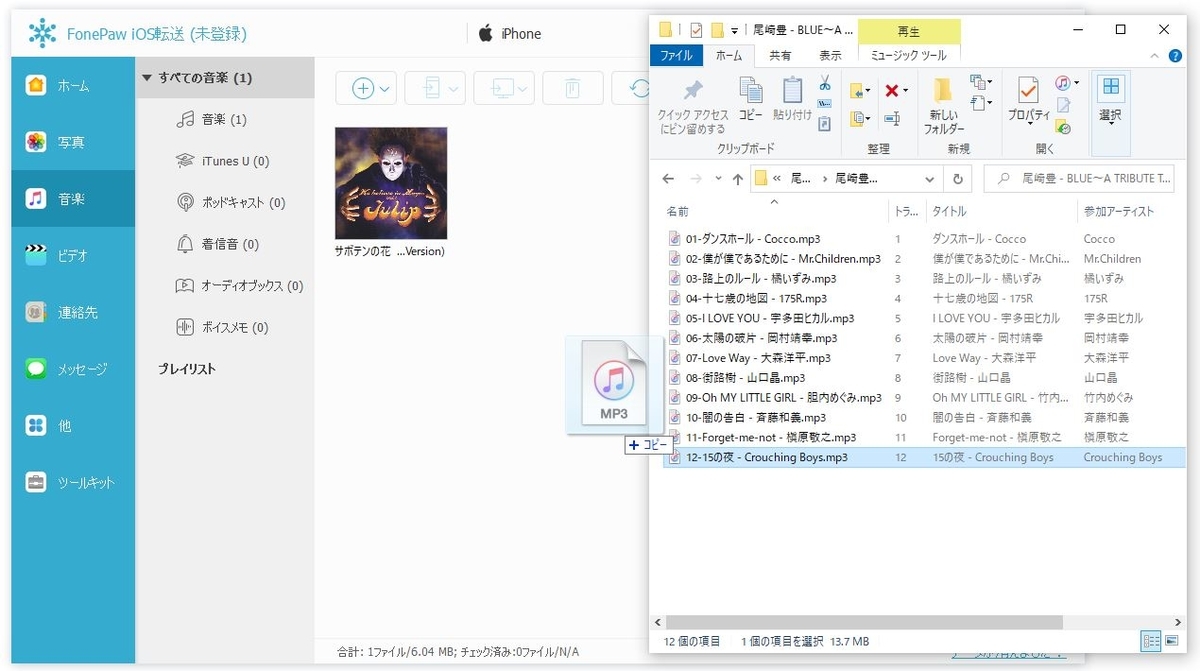The width and height of the screenshot is (1200, 671).
Task: Open the easy access dropdown in ribbon
Action: pyautogui.click(x=981, y=102)
